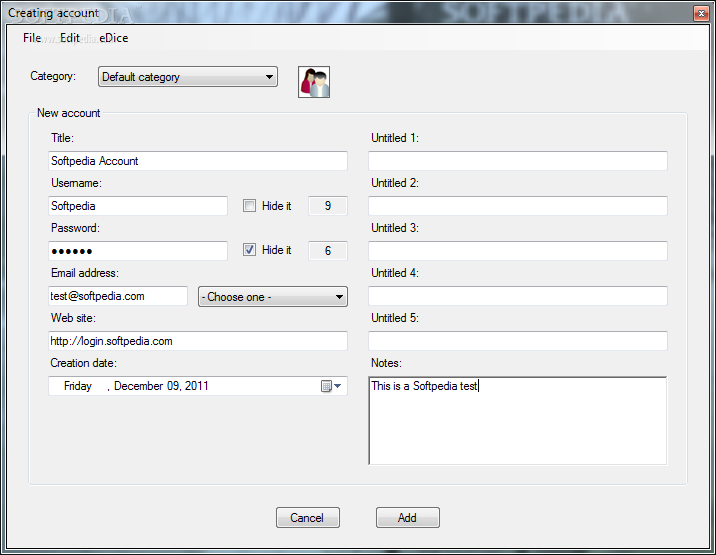The width and height of the screenshot is (716, 555).
Task: Click the Category label
Action: click(x=53, y=76)
